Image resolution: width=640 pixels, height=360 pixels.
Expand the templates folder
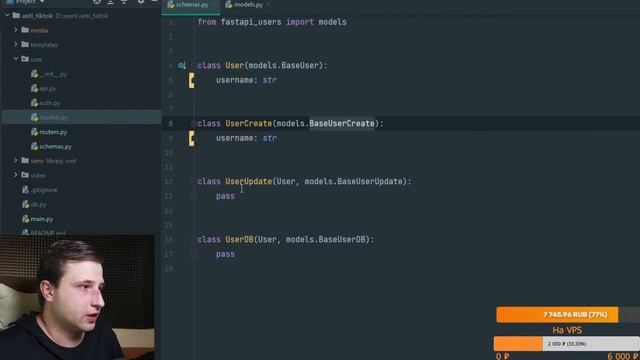click(x=16, y=44)
